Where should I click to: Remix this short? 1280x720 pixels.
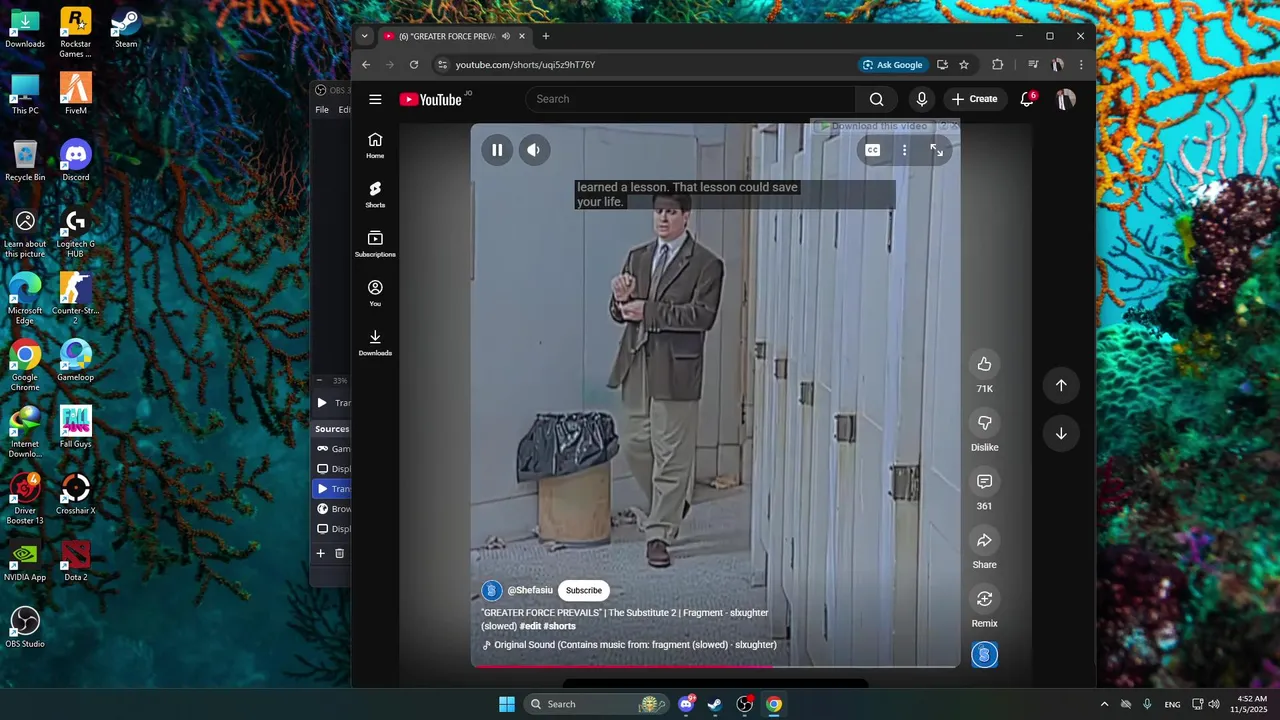coord(984,599)
